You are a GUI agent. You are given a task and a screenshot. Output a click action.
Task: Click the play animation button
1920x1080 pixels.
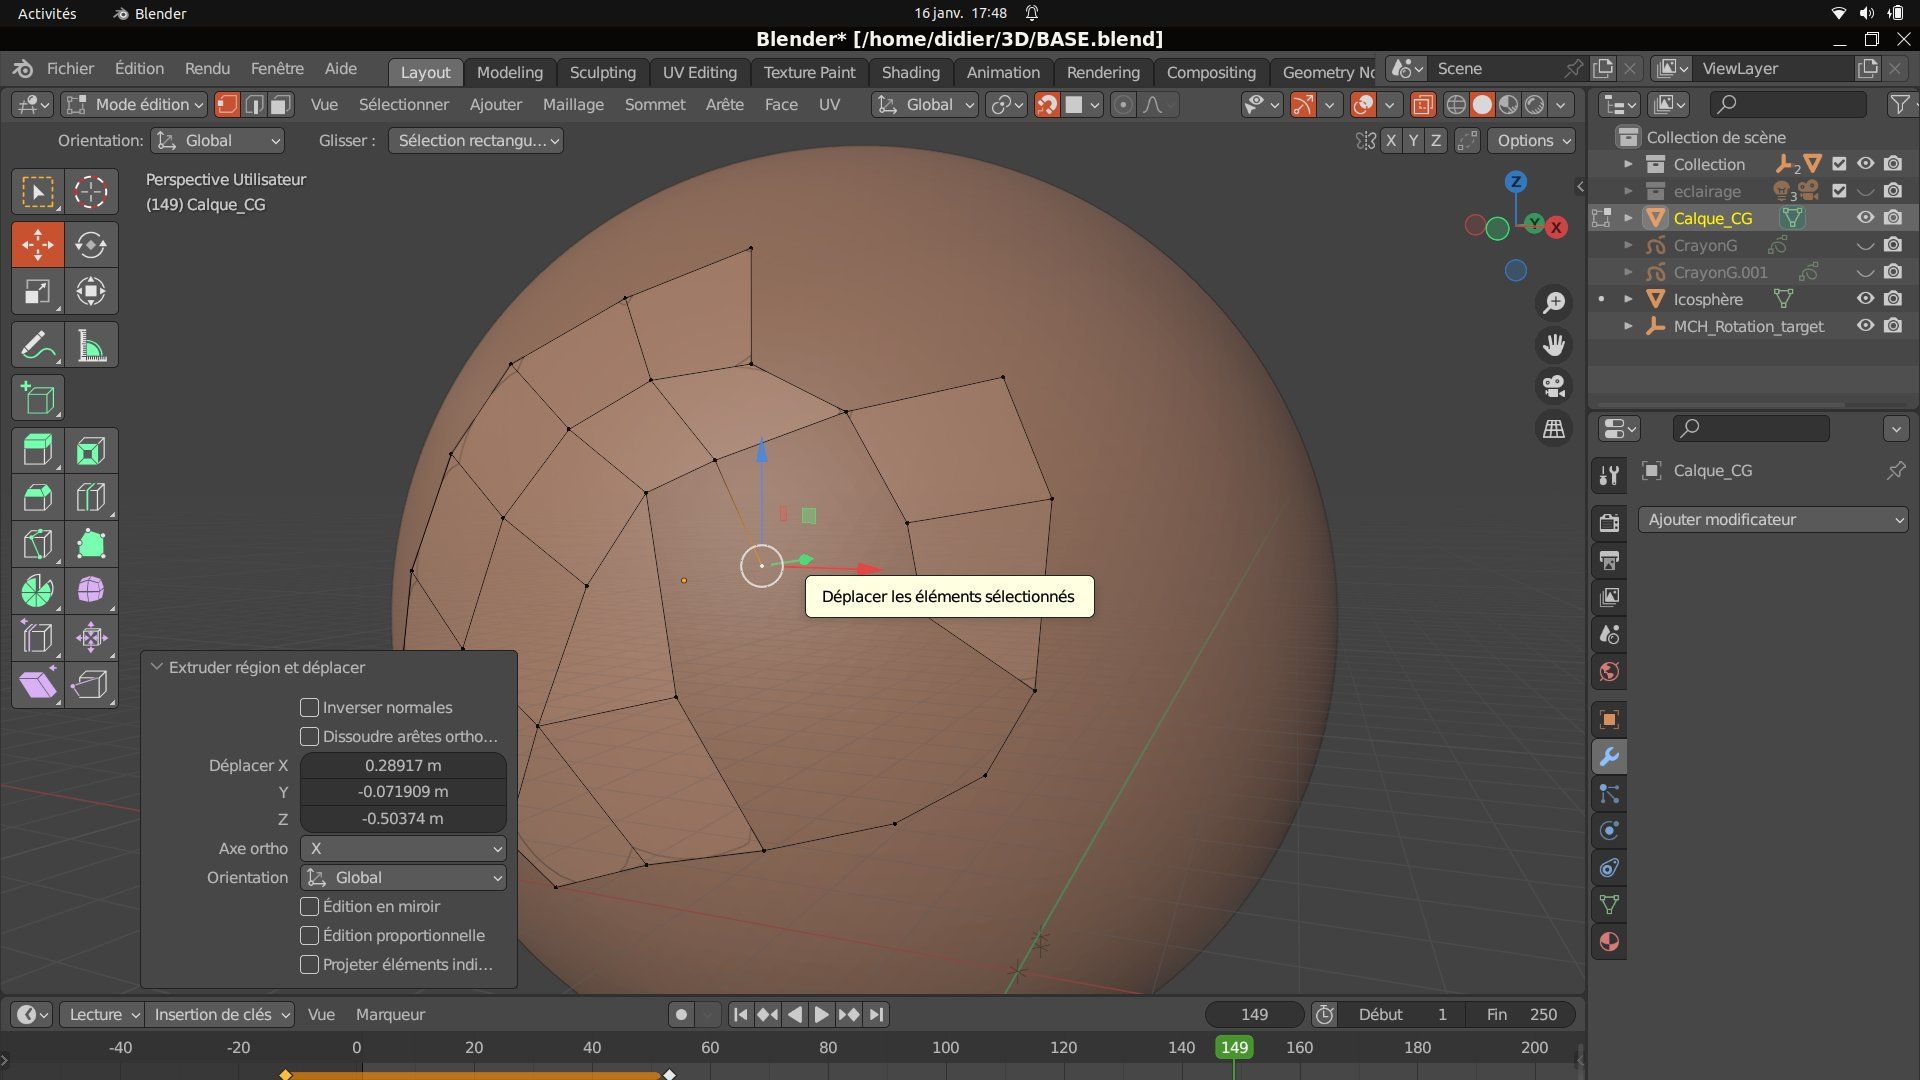(821, 1014)
